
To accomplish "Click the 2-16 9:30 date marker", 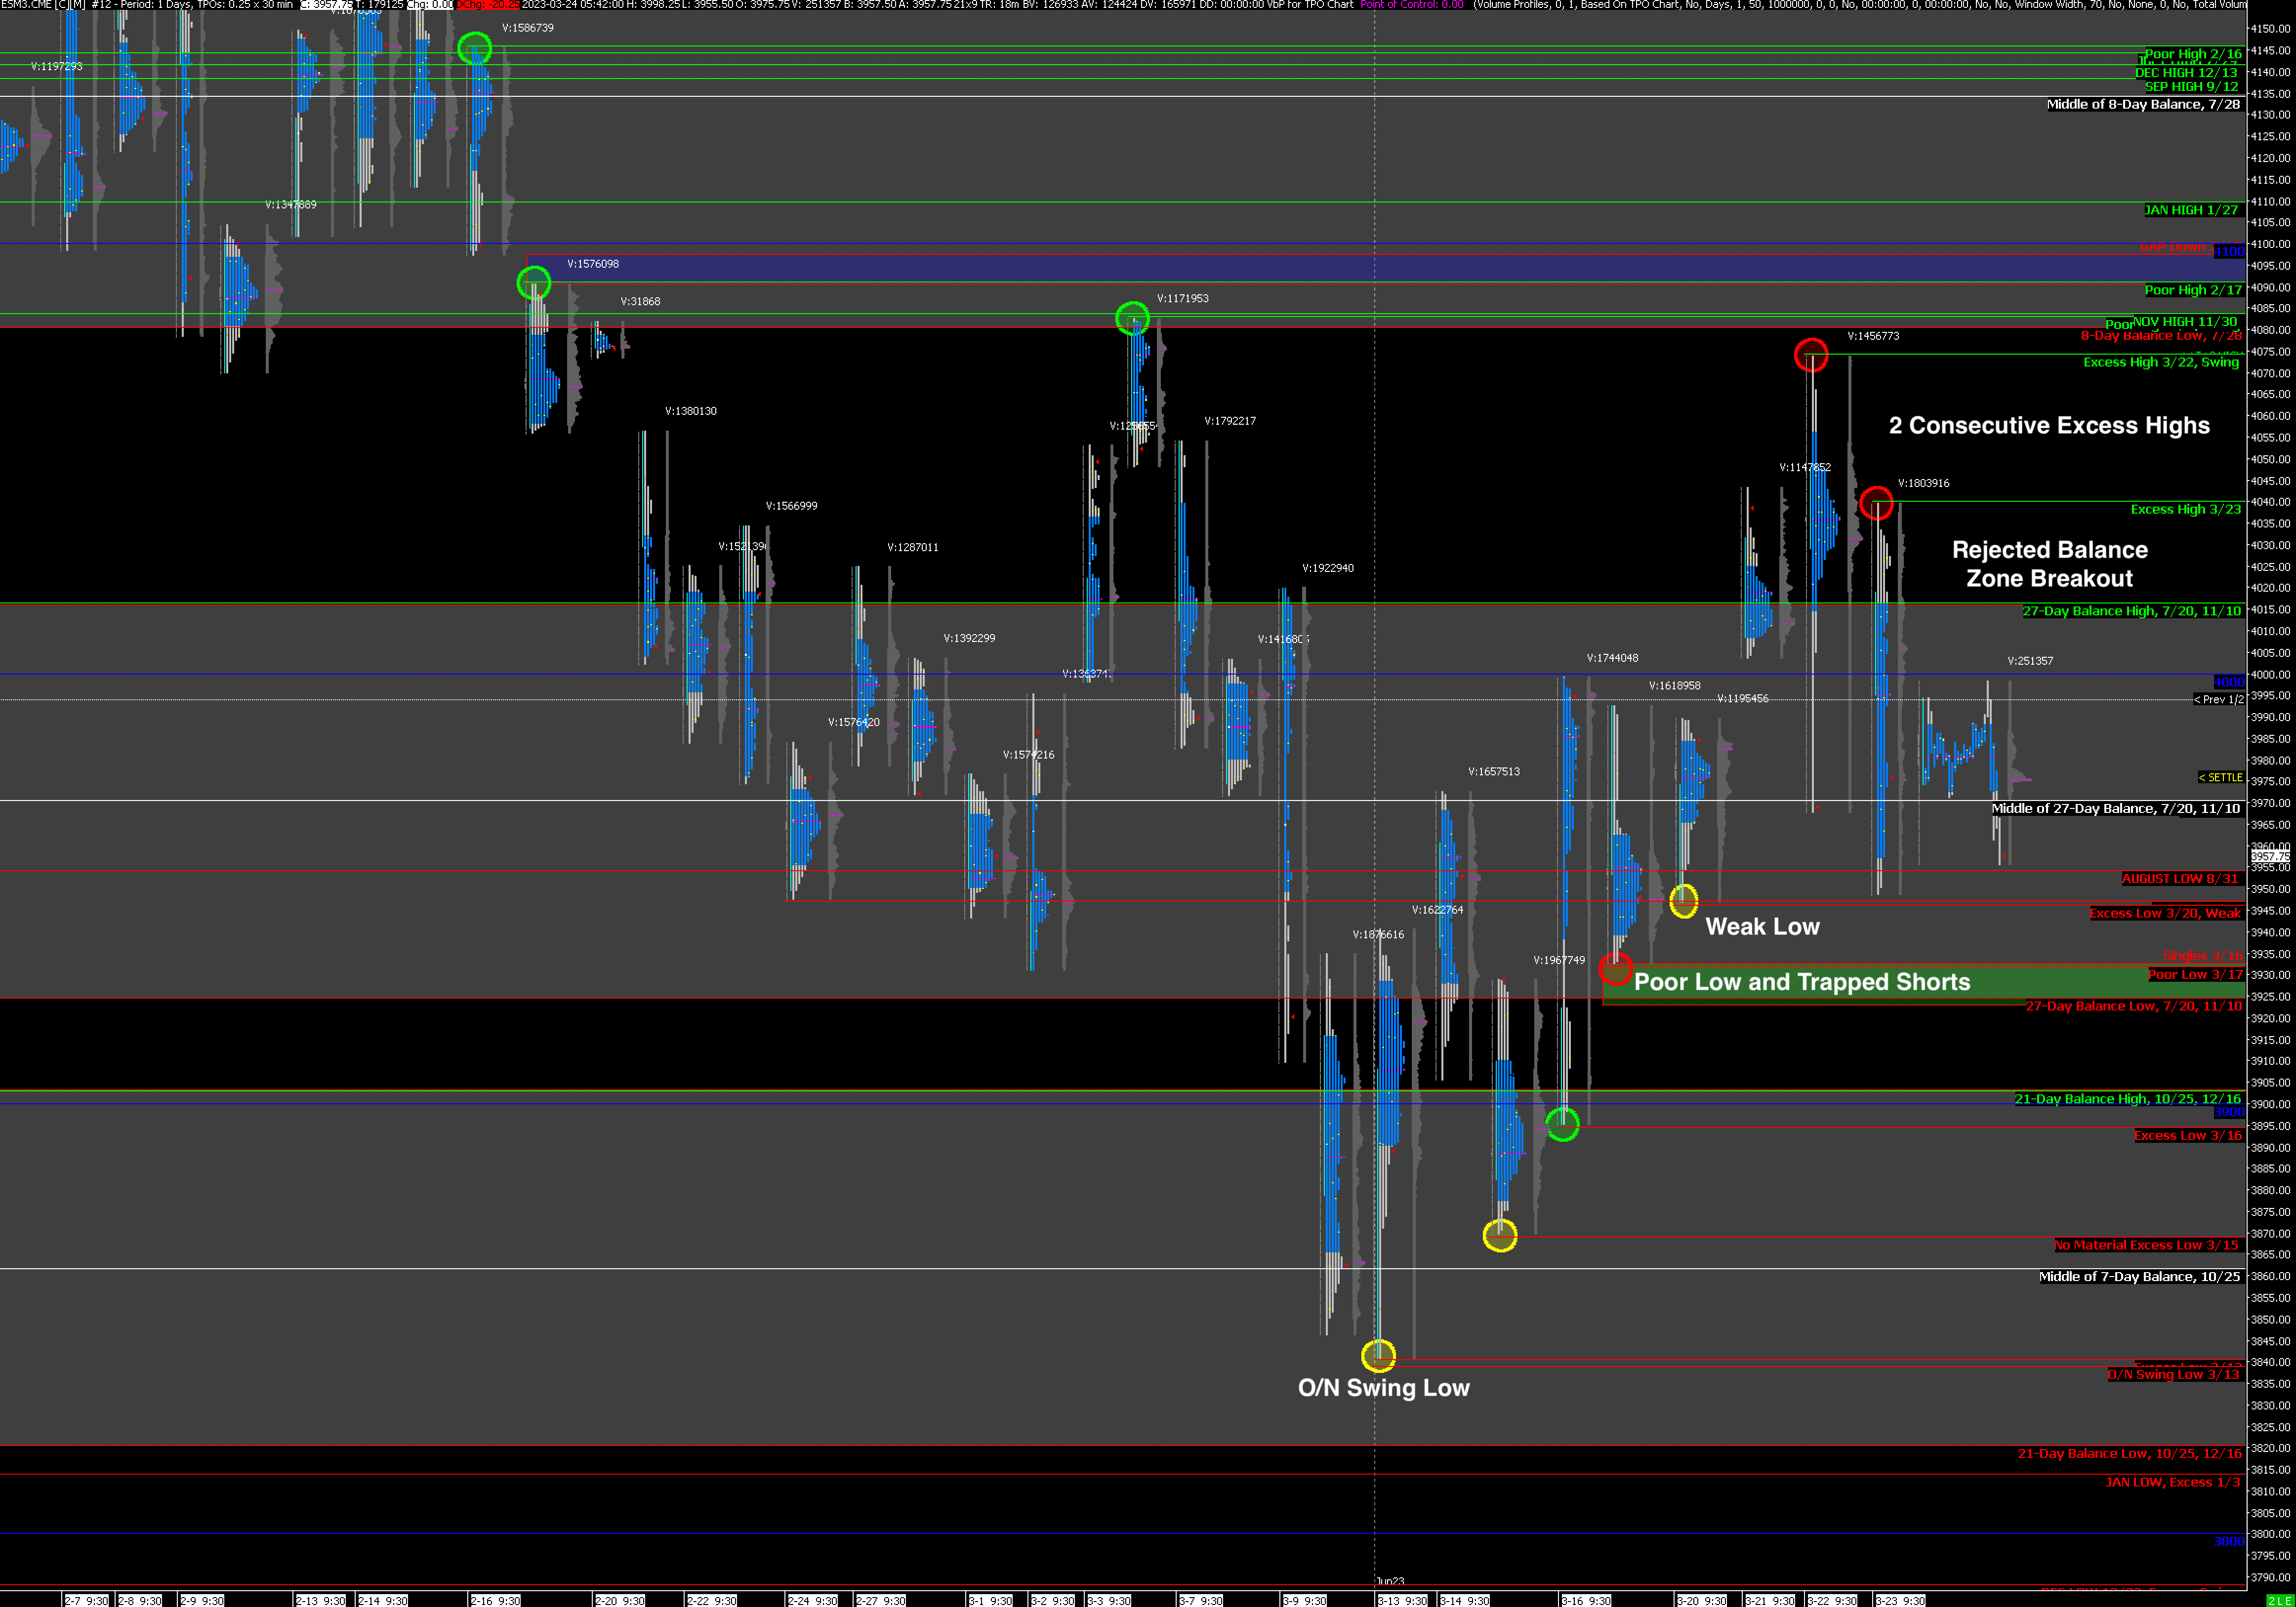I will pyautogui.click(x=495, y=1601).
